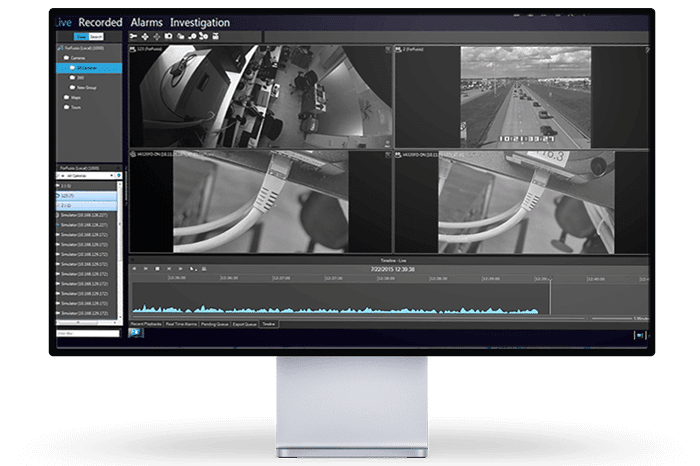Click the camera icon in the fisheye pane title
Viewport: 700px width, 466px height.
[133, 49]
